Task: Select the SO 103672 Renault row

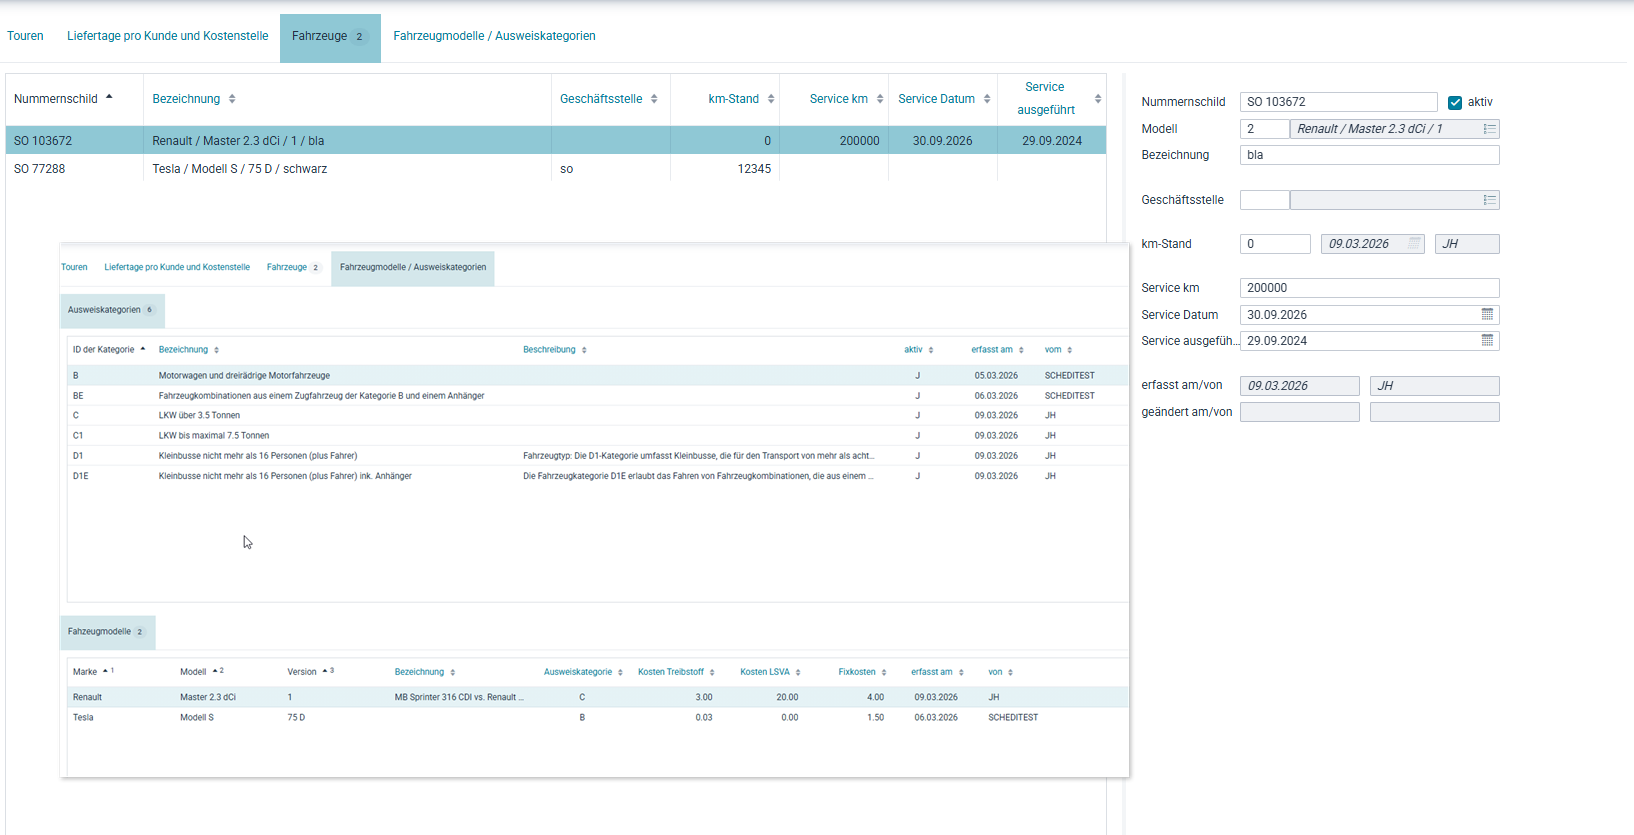Action: tap(556, 141)
